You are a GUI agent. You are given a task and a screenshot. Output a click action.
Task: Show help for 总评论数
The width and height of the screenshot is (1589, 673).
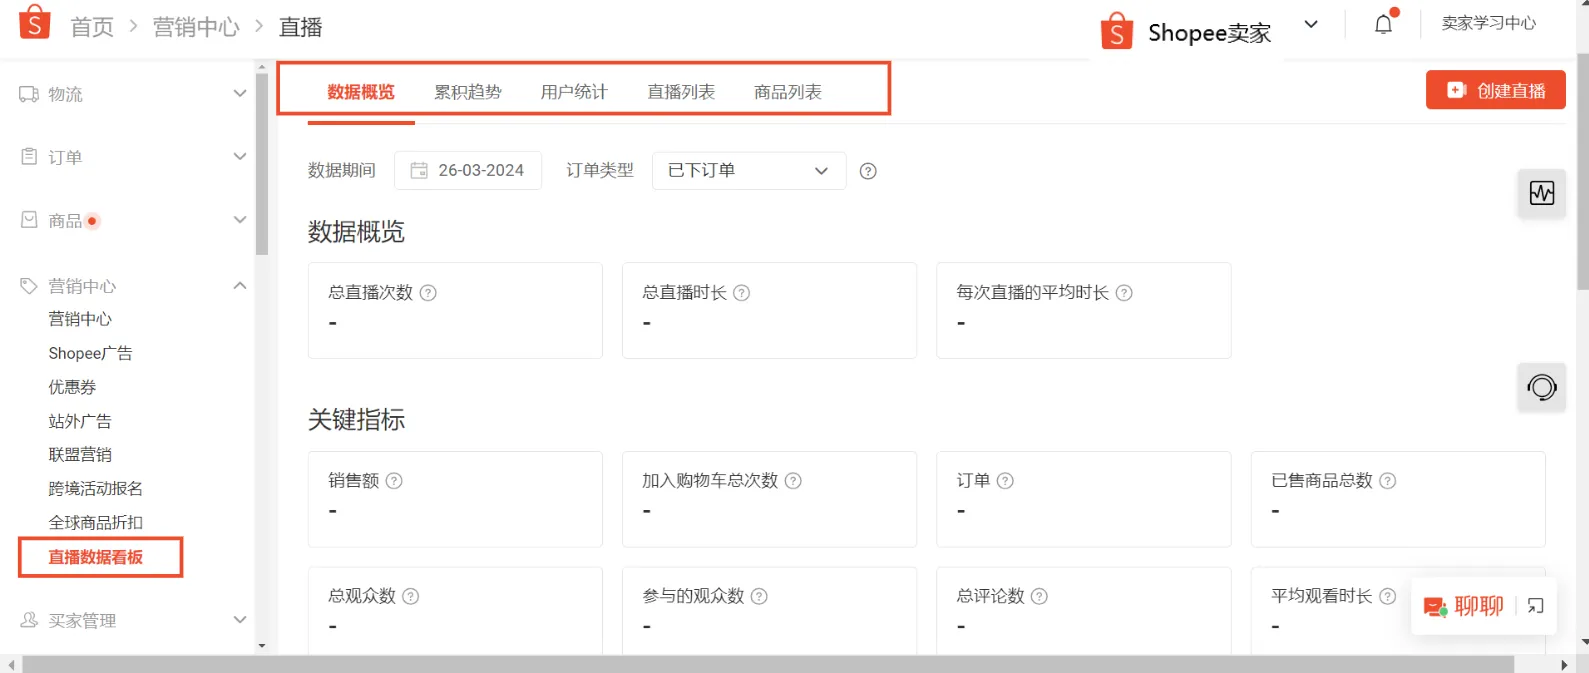[1039, 596]
